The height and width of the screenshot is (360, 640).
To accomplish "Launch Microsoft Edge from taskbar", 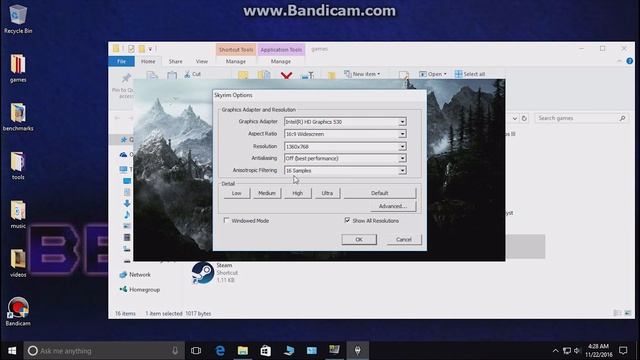I will pos(220,351).
